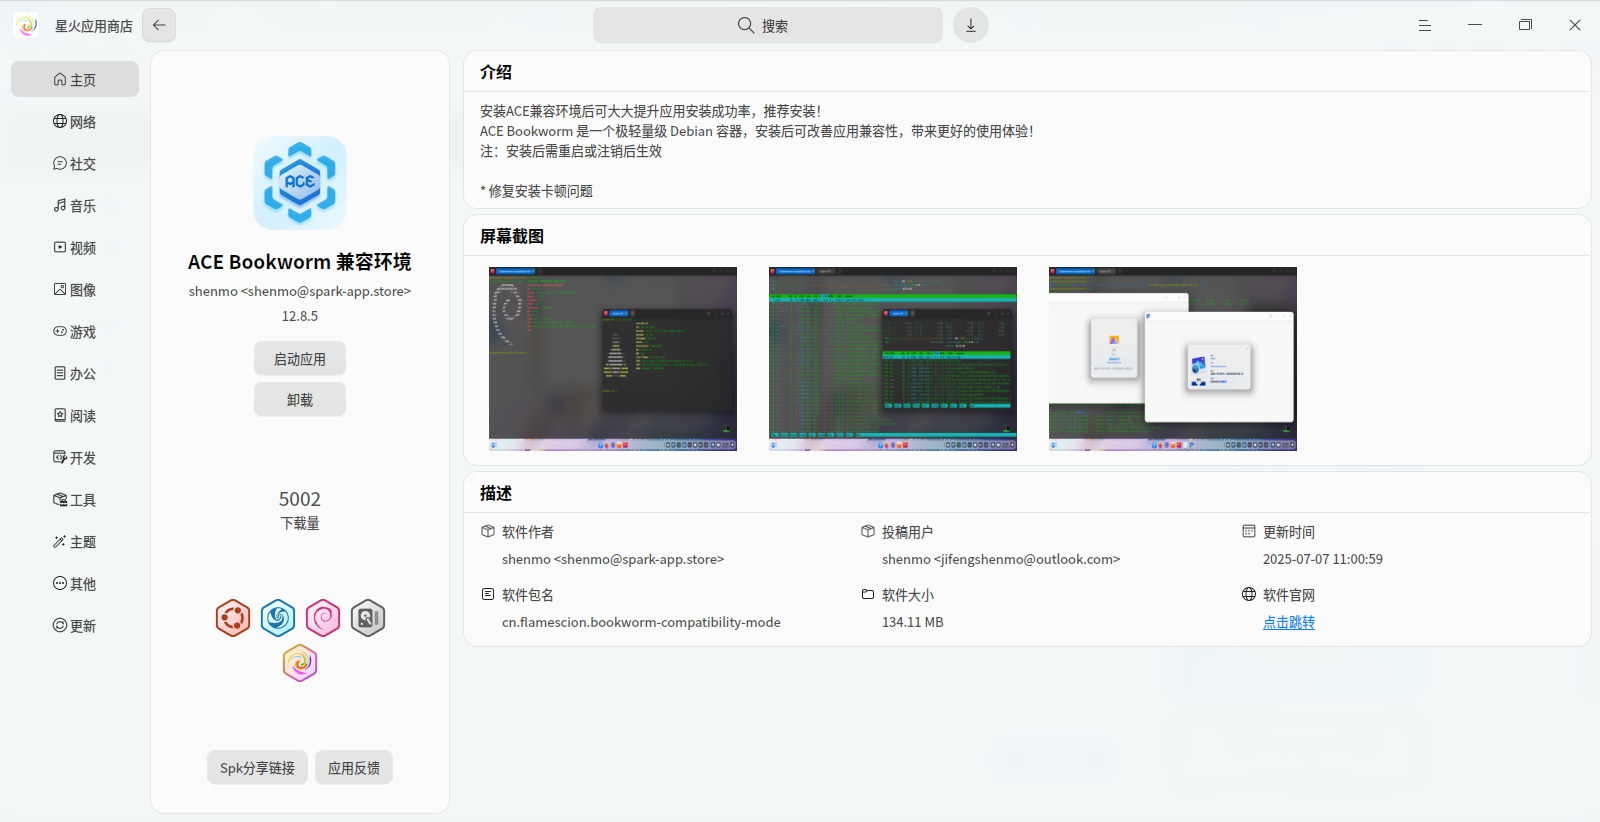Open the 游戏 games category
The image size is (1600, 822).
[x=75, y=331]
